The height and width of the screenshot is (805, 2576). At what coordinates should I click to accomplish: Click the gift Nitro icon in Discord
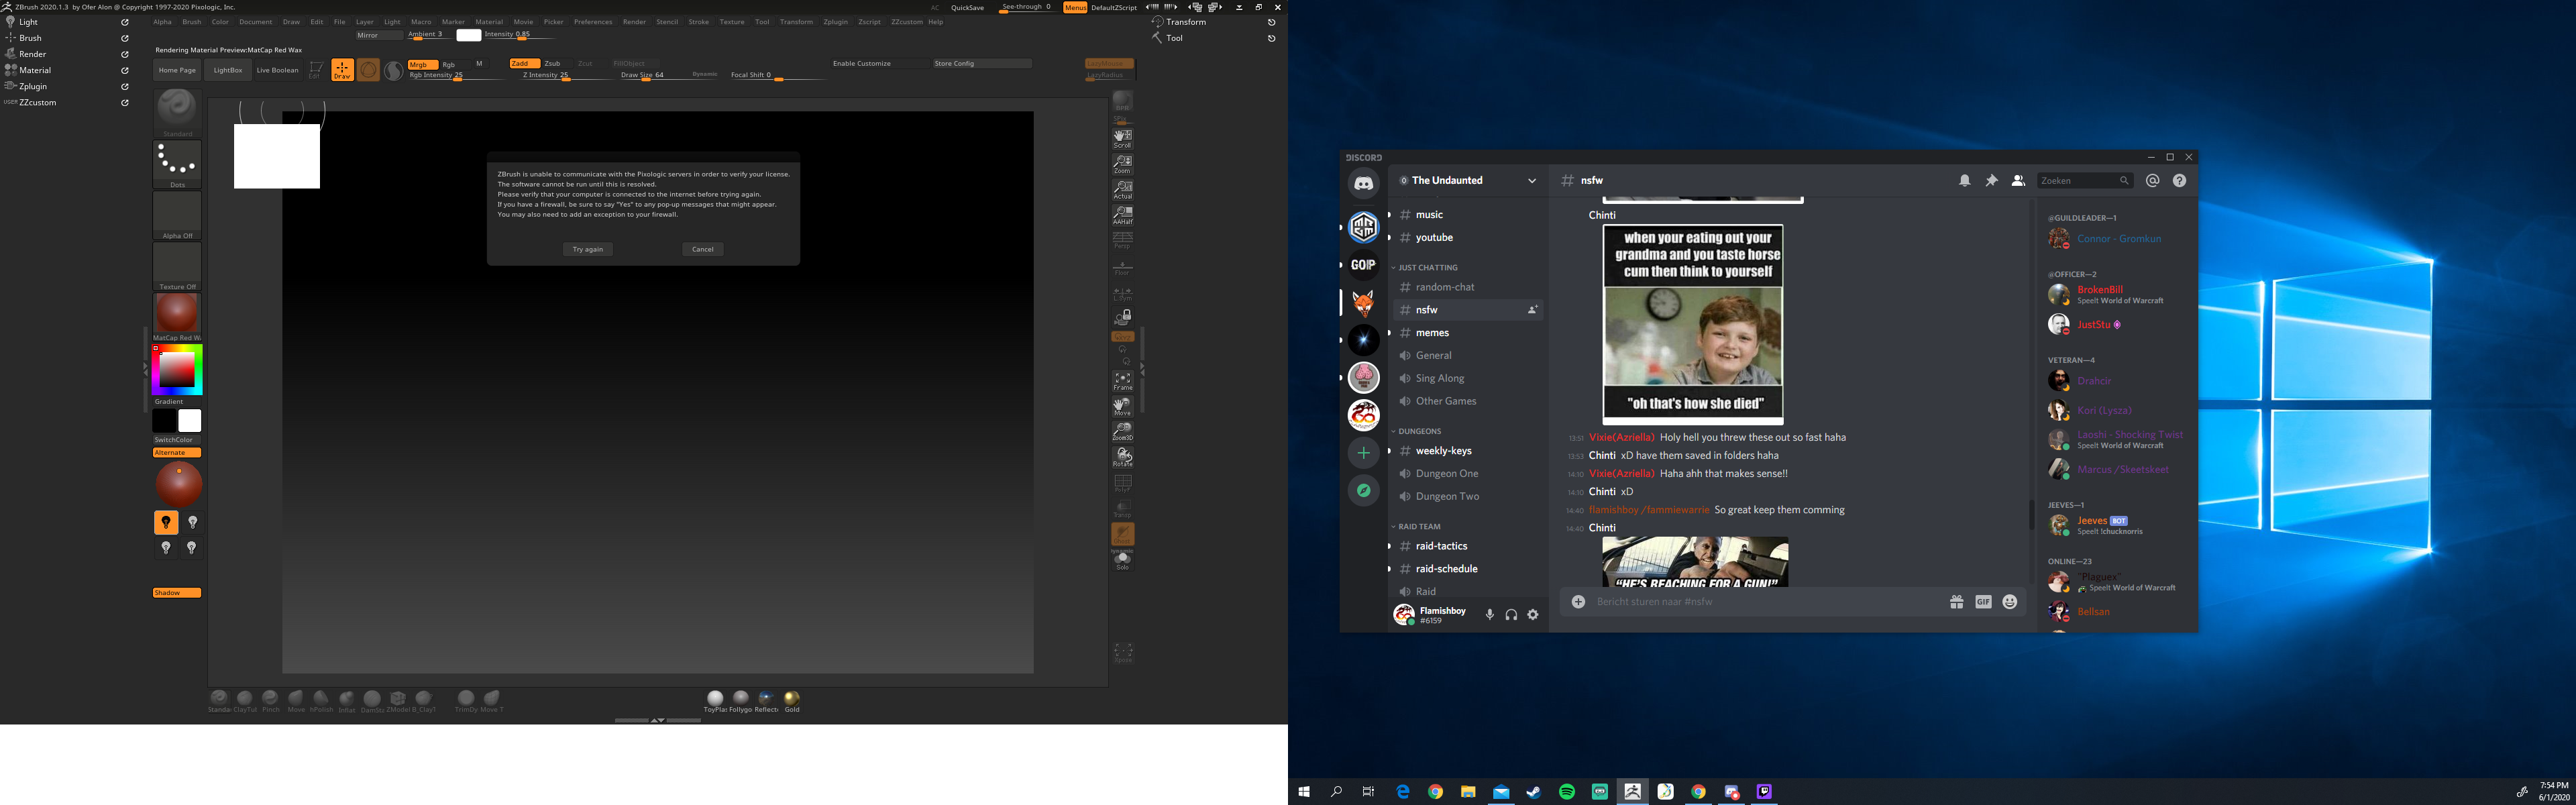pos(1956,602)
